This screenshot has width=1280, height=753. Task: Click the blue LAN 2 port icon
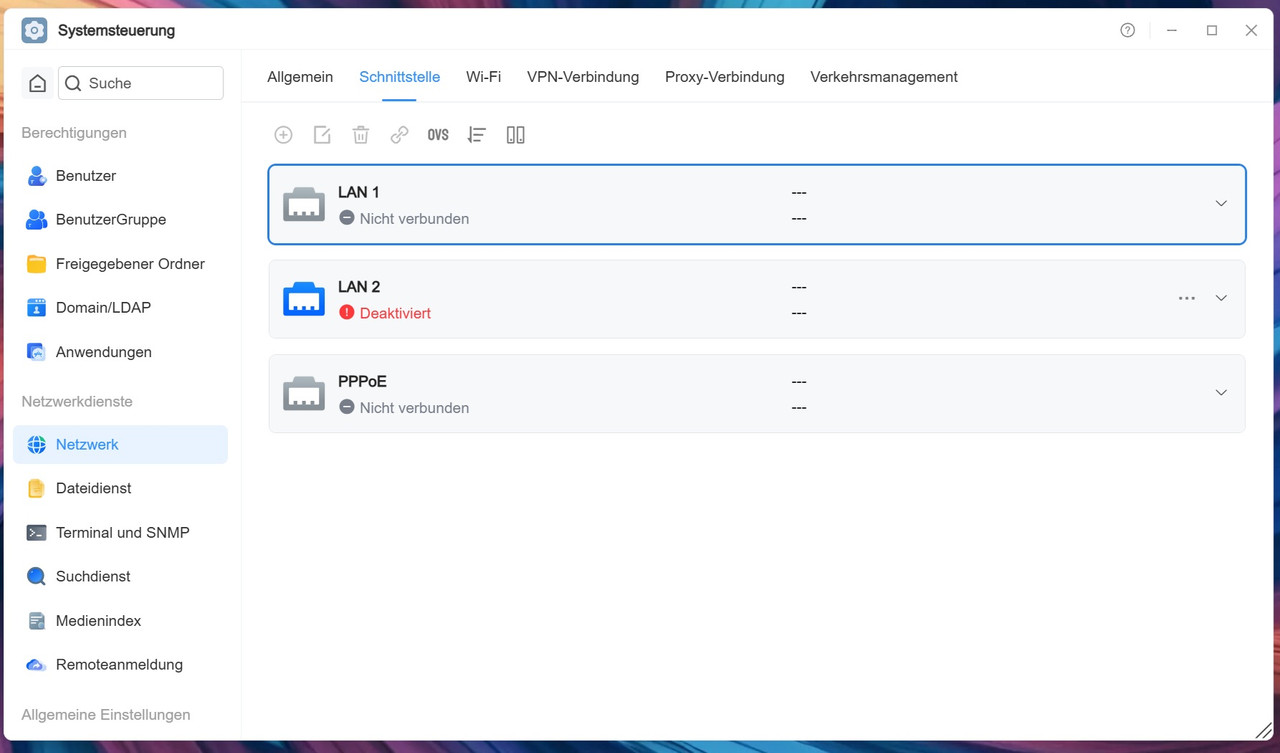(304, 299)
